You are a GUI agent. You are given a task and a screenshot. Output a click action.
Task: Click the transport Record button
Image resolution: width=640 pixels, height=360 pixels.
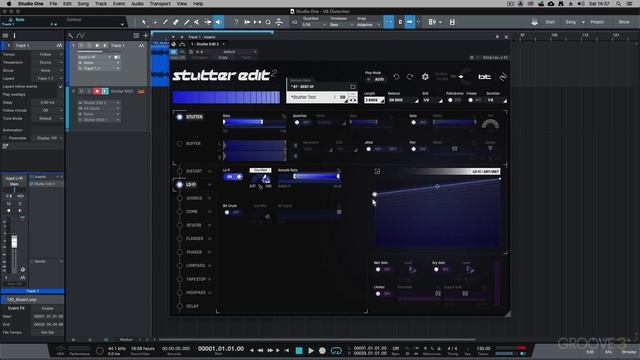pyautogui.click(x=322, y=351)
